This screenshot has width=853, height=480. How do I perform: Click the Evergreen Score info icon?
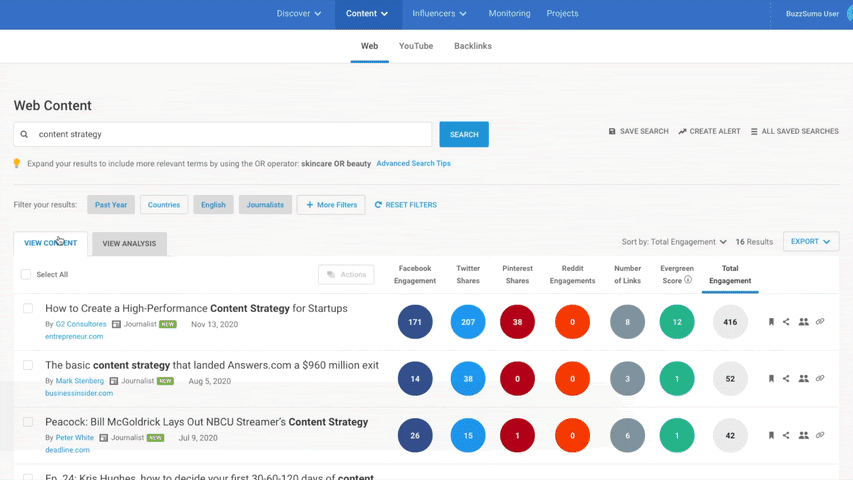(688, 281)
